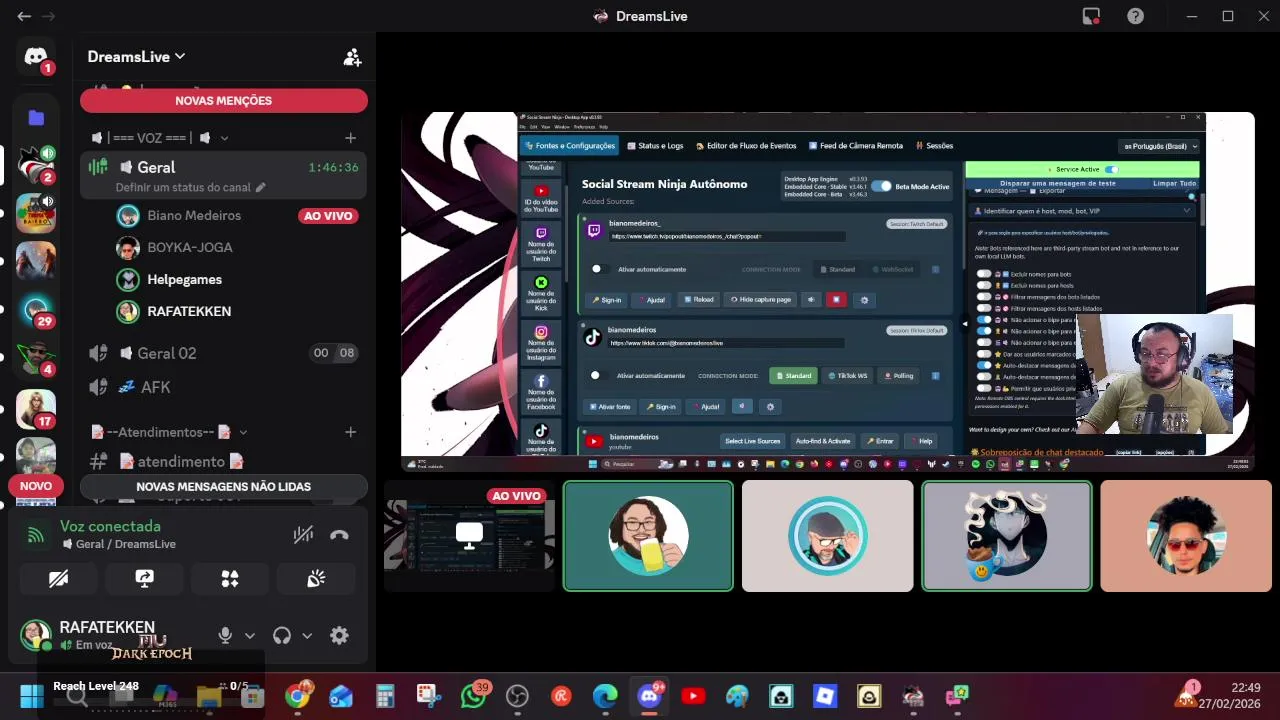Open Calculator from the taskbar
The image size is (1280, 720).
coord(385,696)
